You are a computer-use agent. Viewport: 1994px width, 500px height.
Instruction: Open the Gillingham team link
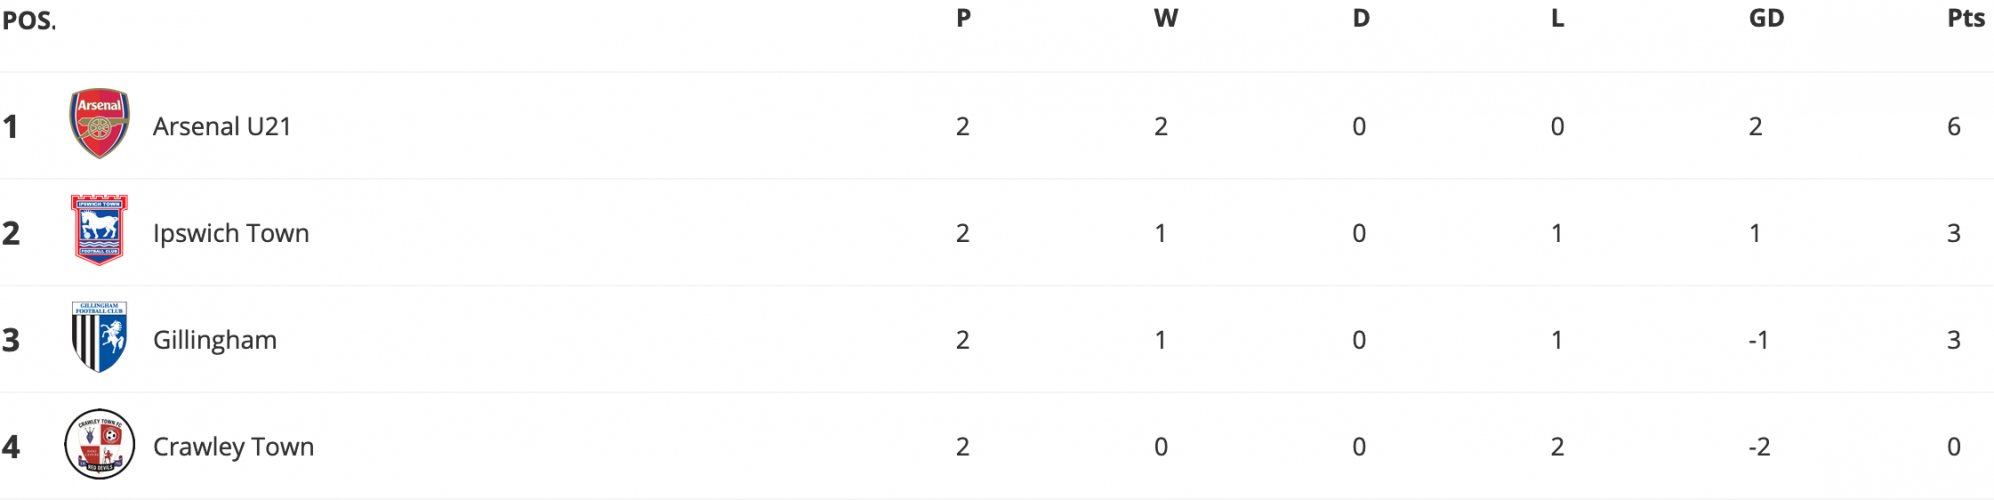coord(215,340)
